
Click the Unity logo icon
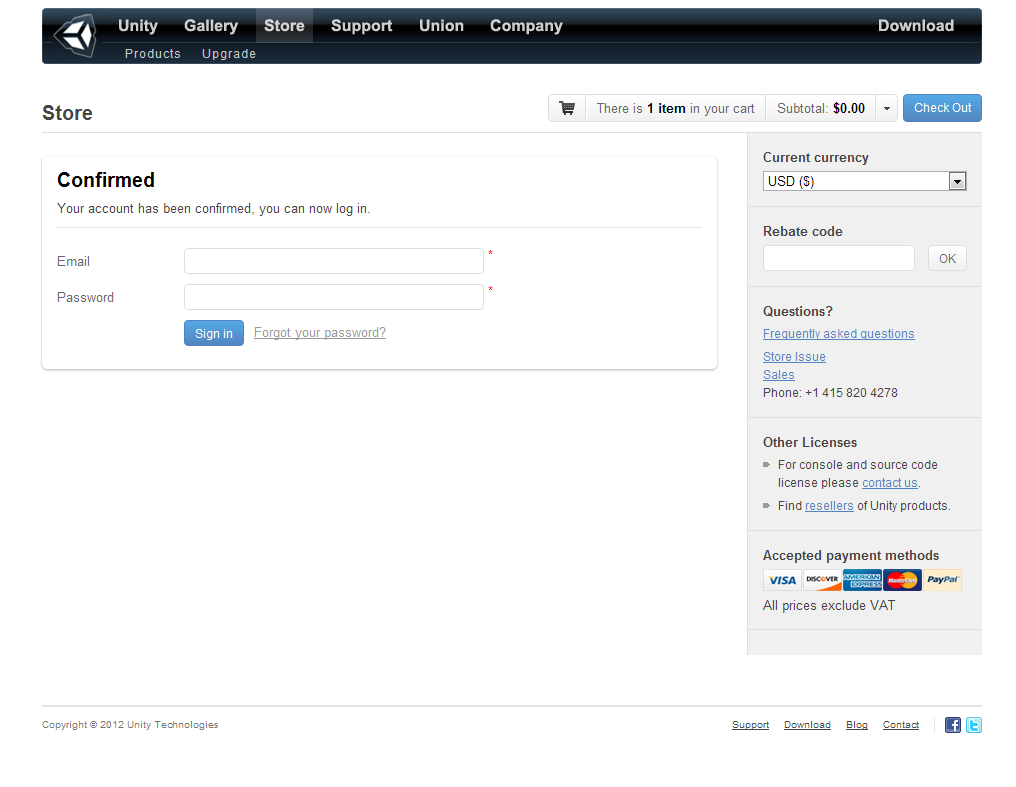coord(75,36)
